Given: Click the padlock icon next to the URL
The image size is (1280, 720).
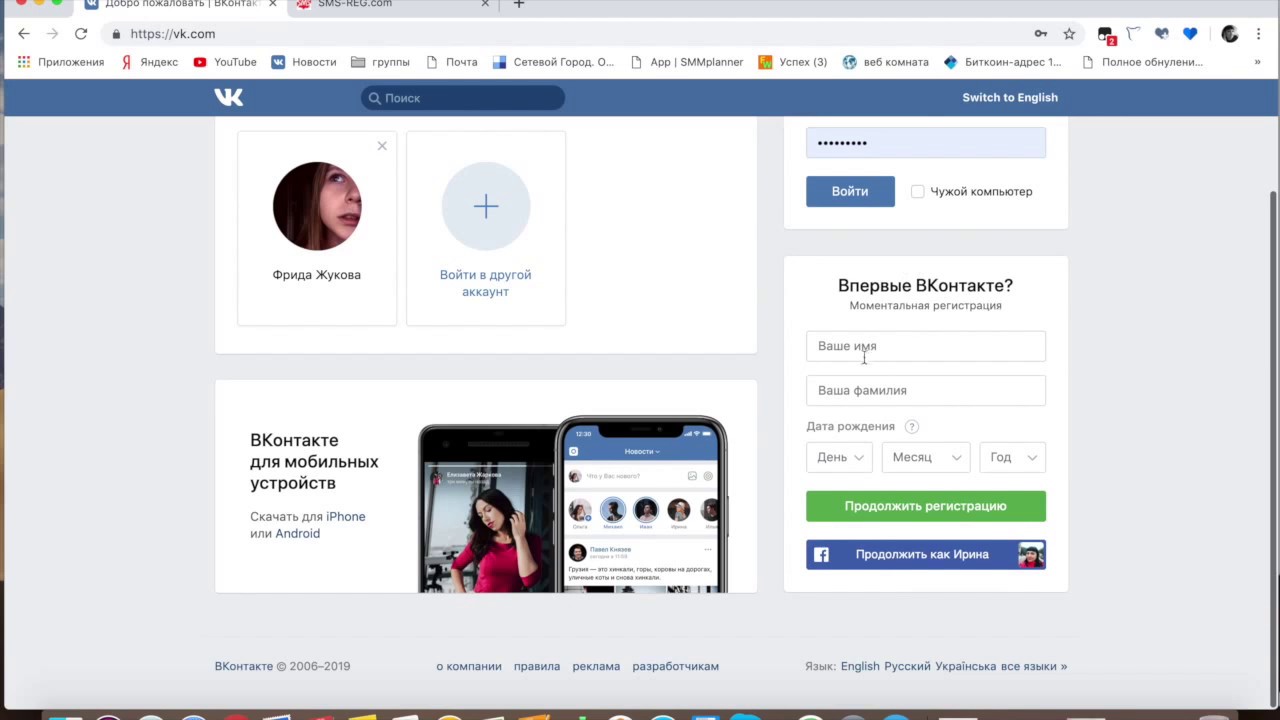Looking at the screenshot, I should tap(116, 34).
